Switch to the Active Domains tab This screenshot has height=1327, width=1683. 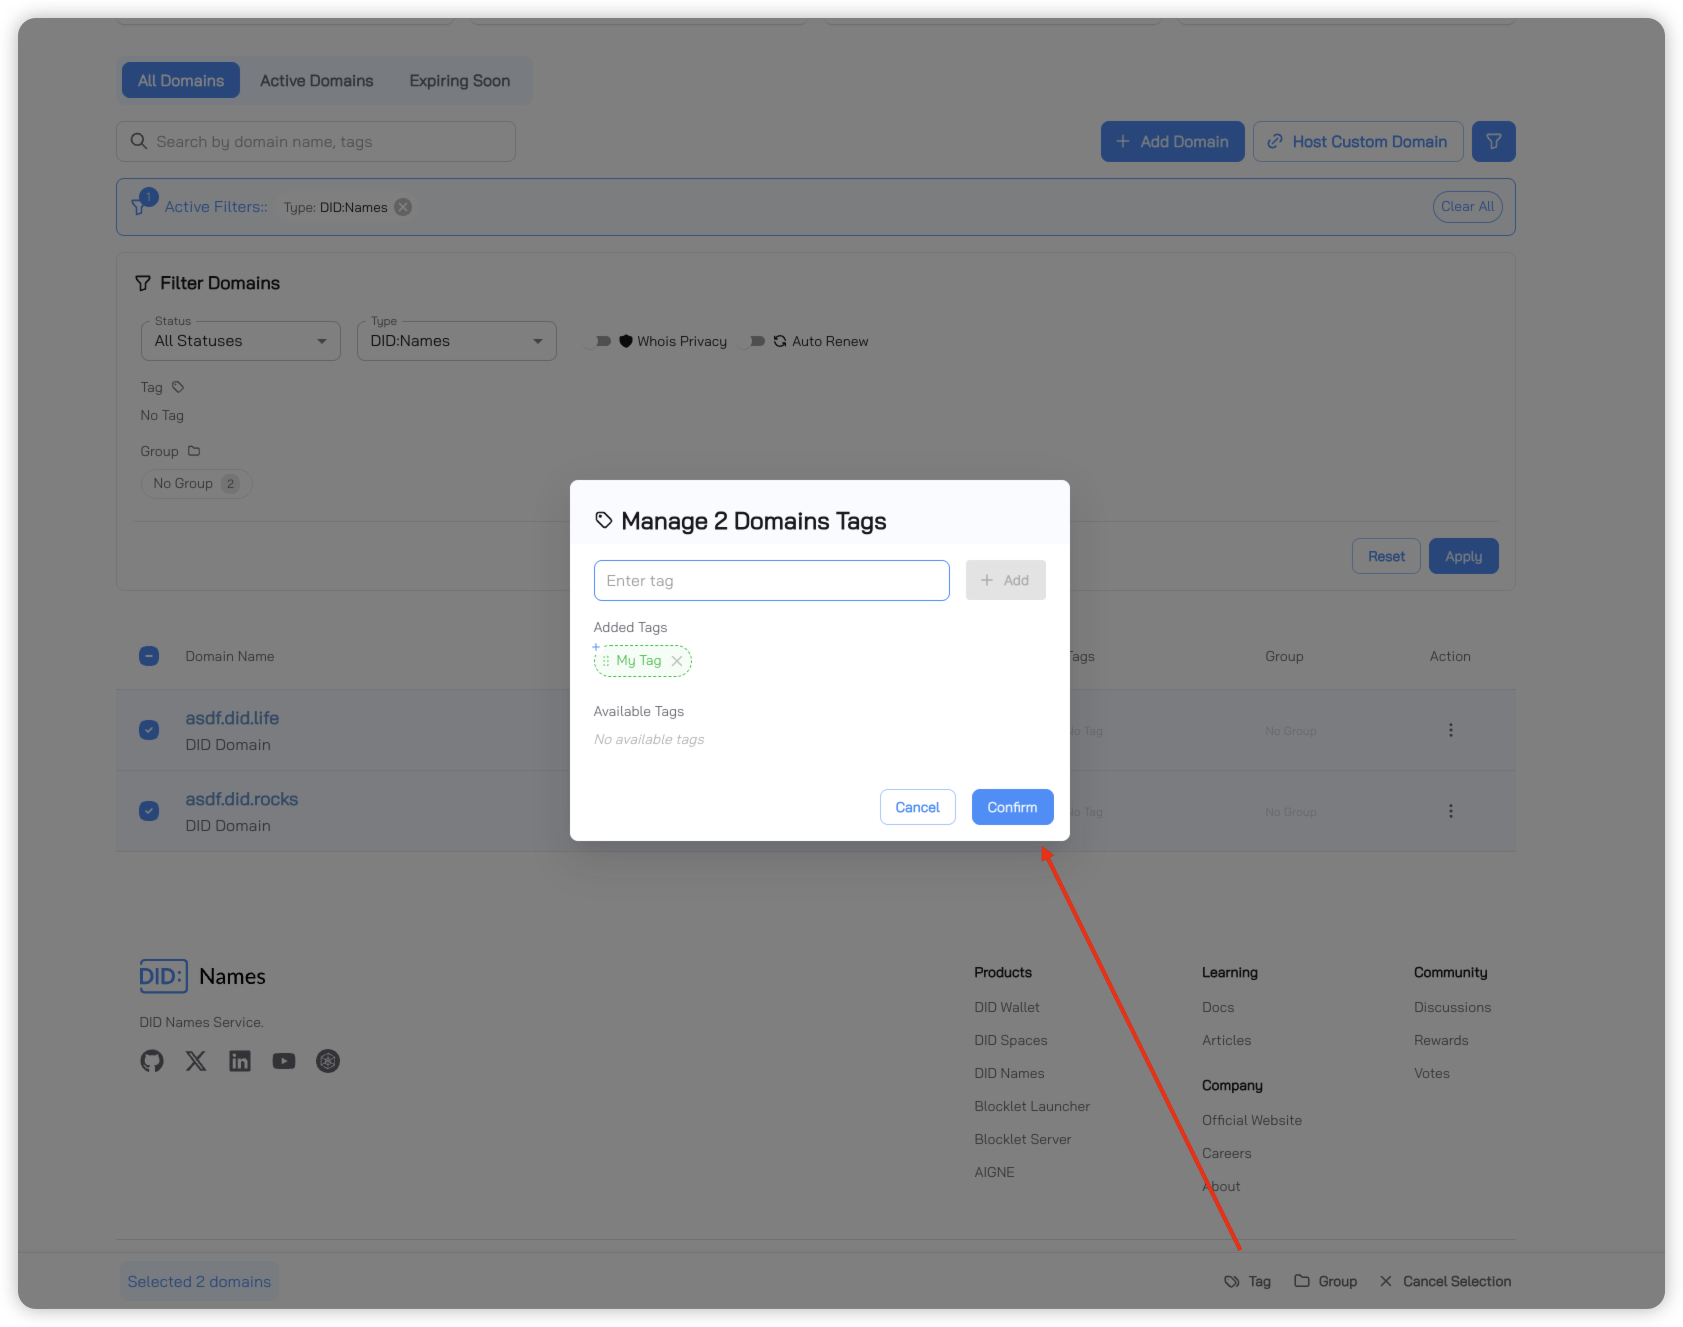(x=316, y=81)
